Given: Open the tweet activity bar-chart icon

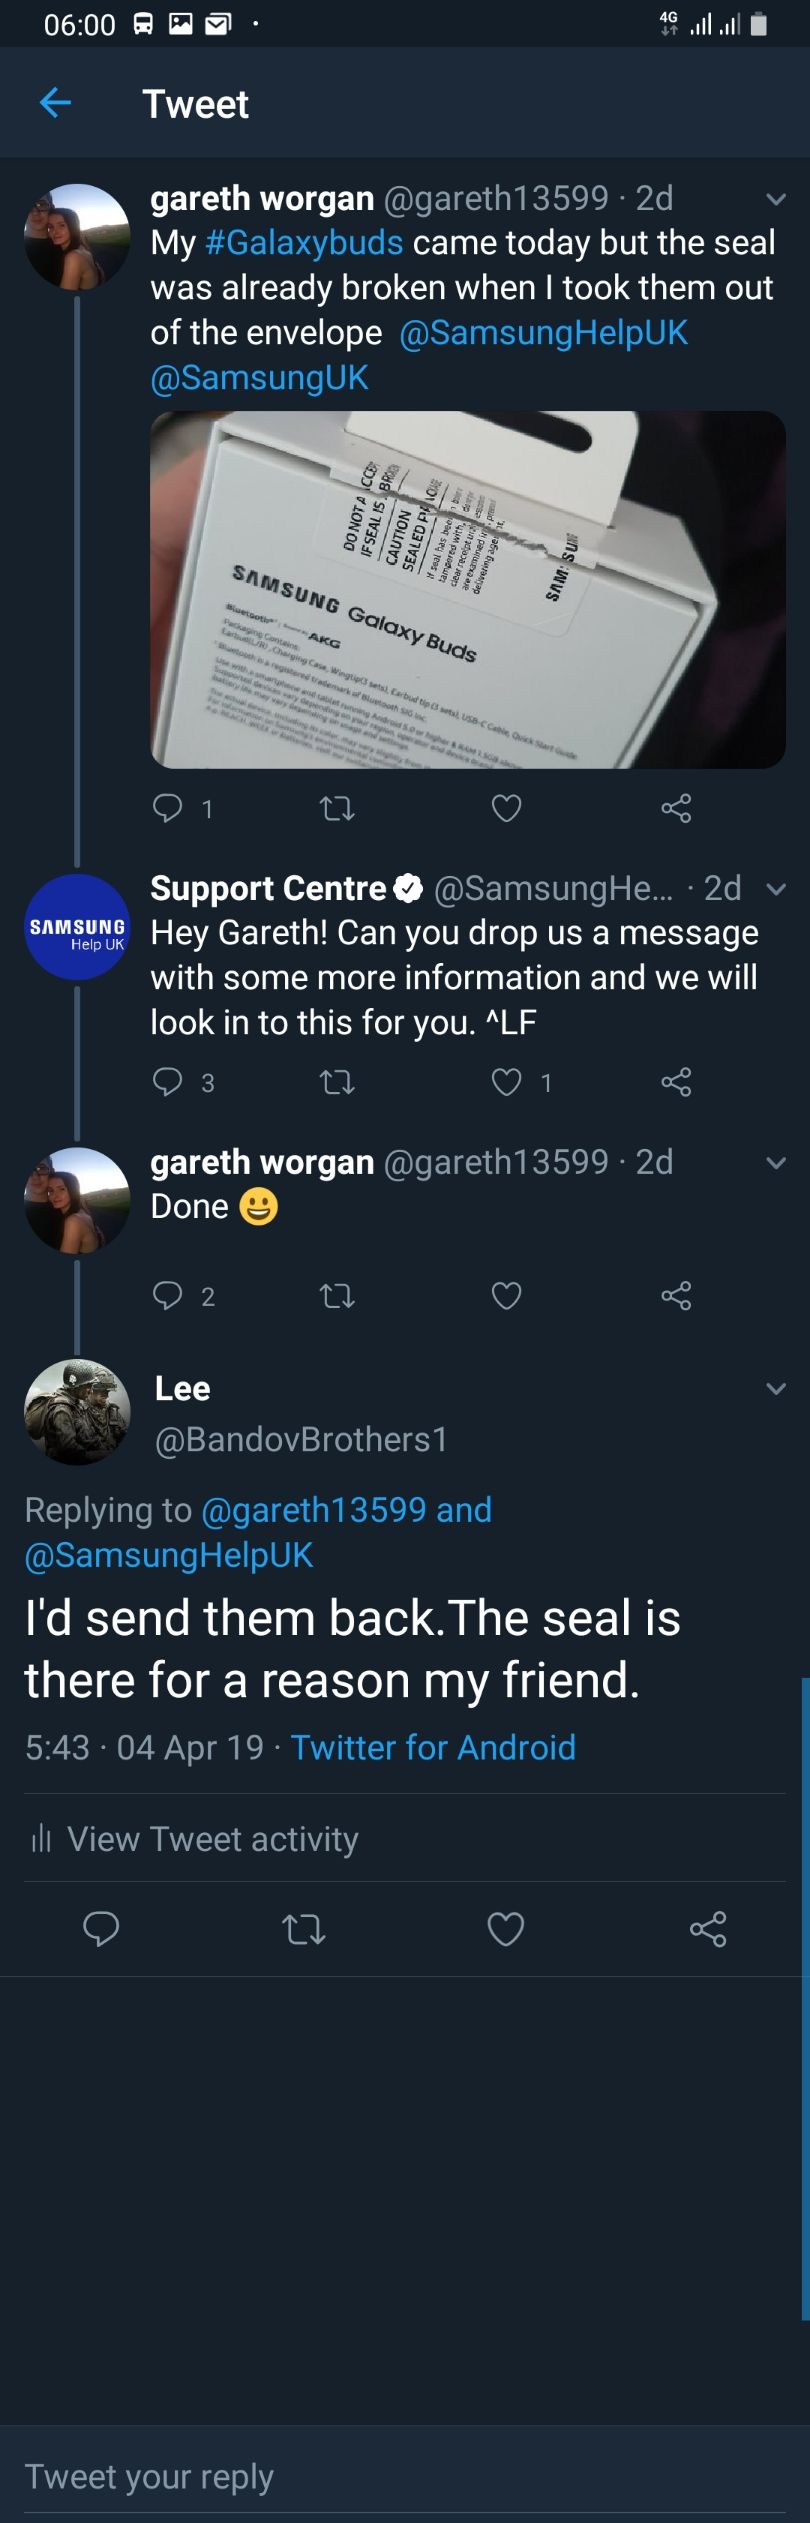Looking at the screenshot, I should (x=41, y=1838).
